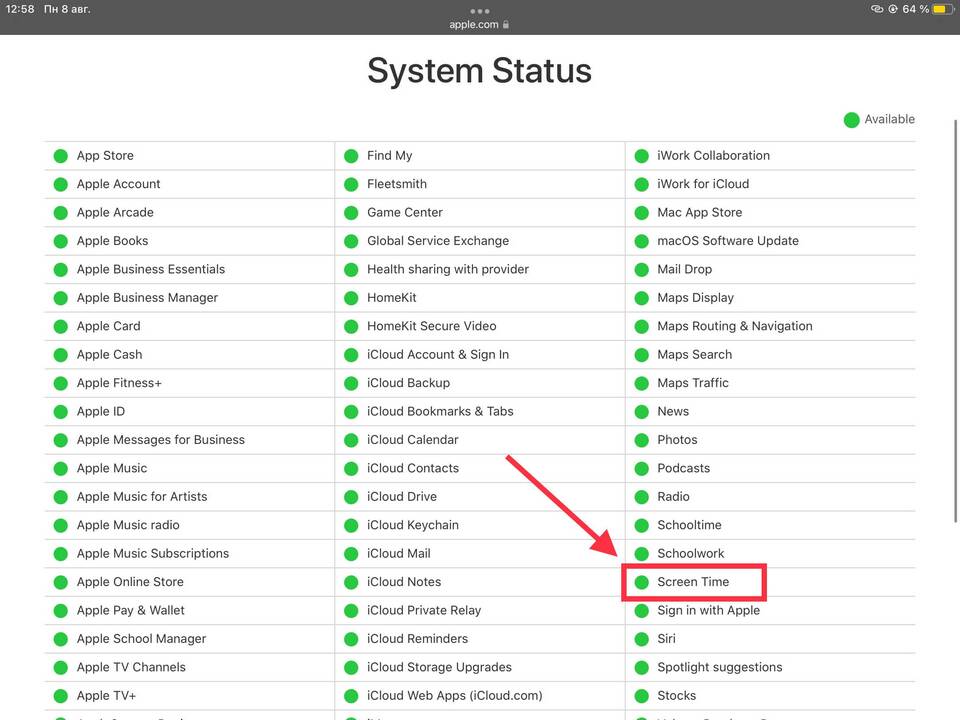This screenshot has width=960, height=720.
Task: Click the iCloud Keychain text
Action: pos(413,525)
